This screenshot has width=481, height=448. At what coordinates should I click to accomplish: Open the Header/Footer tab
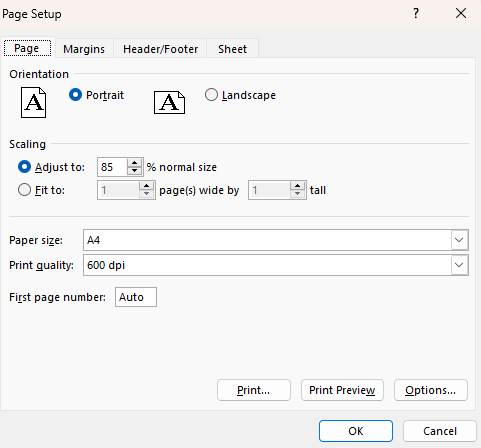[x=160, y=49]
